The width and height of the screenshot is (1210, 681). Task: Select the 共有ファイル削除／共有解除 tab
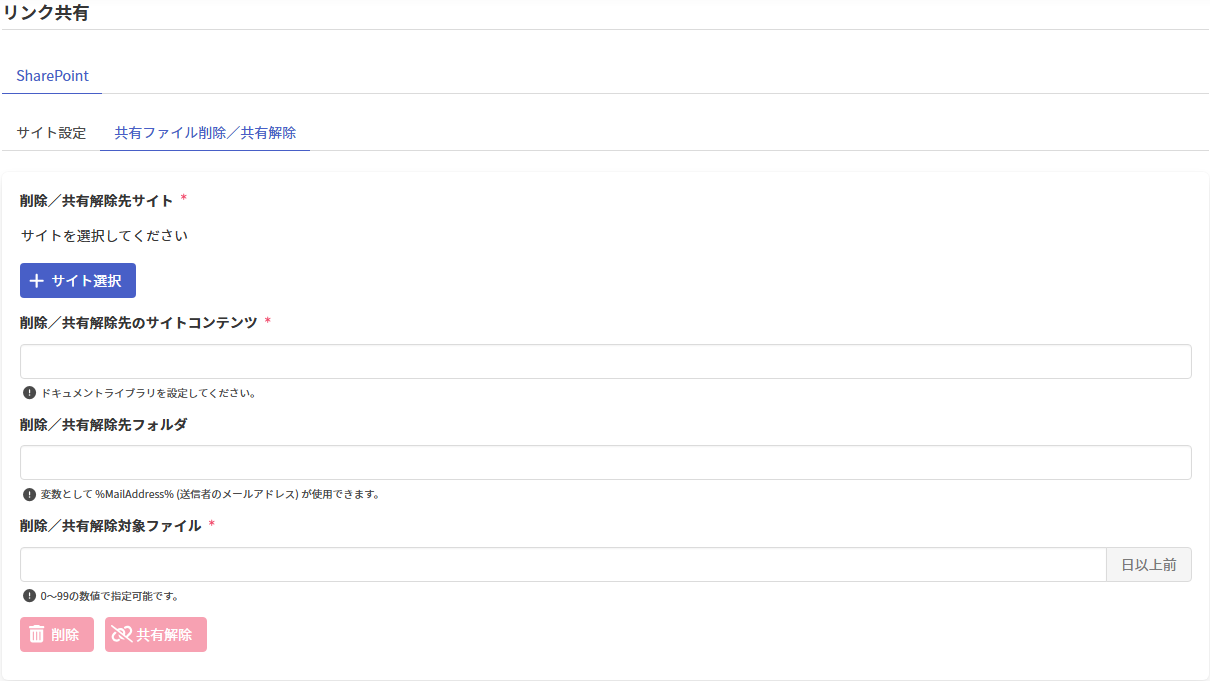[x=205, y=133]
